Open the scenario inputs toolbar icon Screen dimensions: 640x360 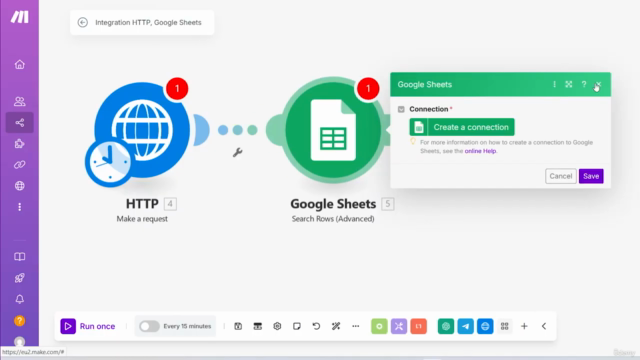[x=258, y=326]
